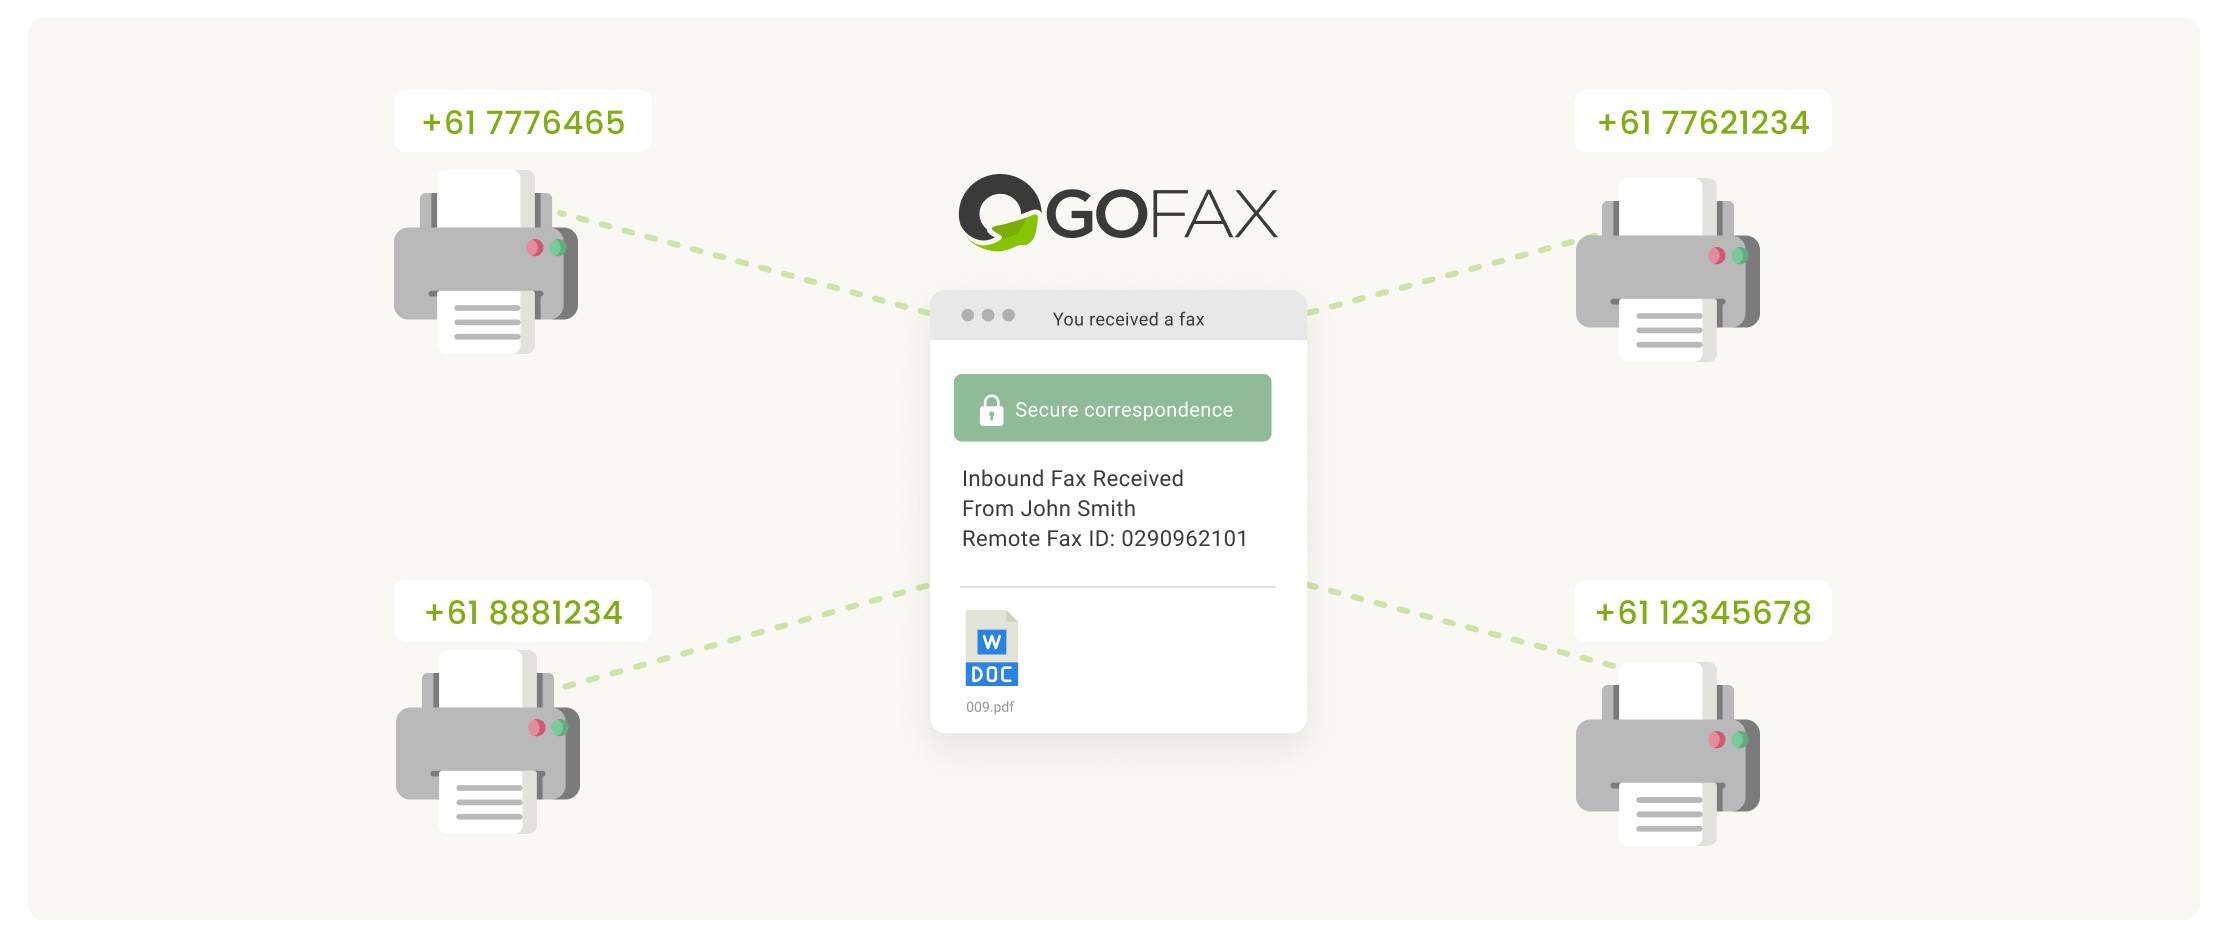The height and width of the screenshot is (943, 2216).
Task: Click the divider line under the fax message
Action: coord(1117,585)
